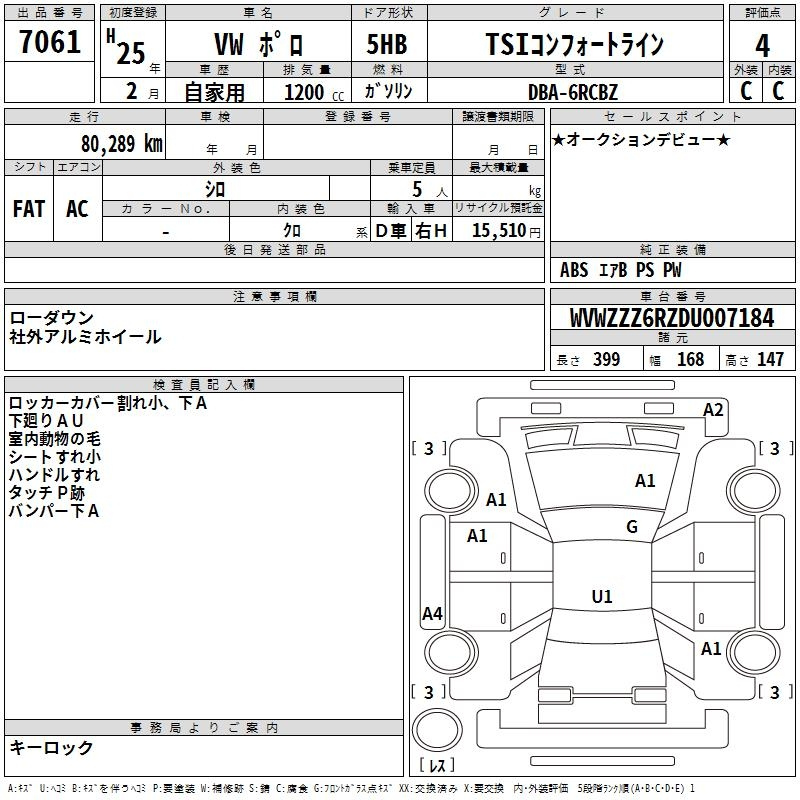The width and height of the screenshot is (800, 800).
Task: Click the grade TSIコンフォートライン
Action: click(x=574, y=44)
